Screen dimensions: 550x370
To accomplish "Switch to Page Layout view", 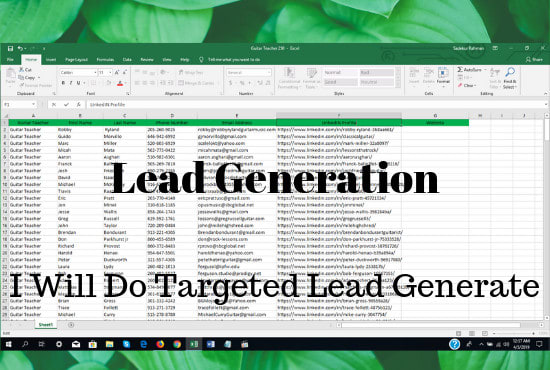I will pyautogui.click(x=472, y=333).
